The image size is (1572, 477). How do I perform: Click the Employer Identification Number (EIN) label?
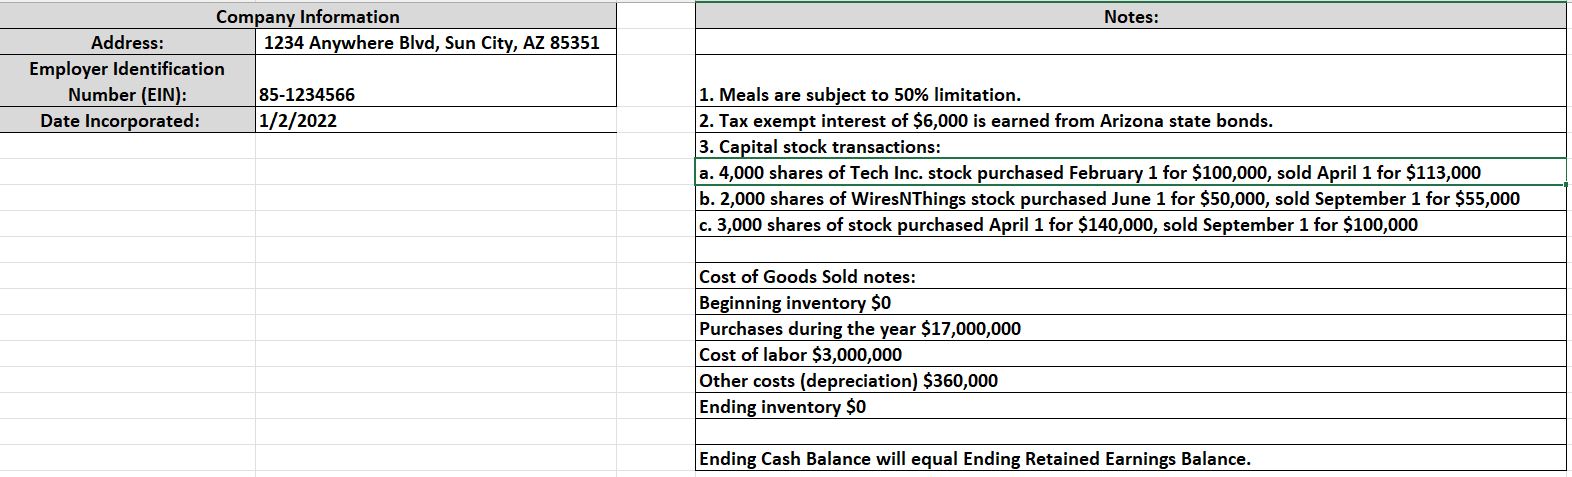[128, 81]
